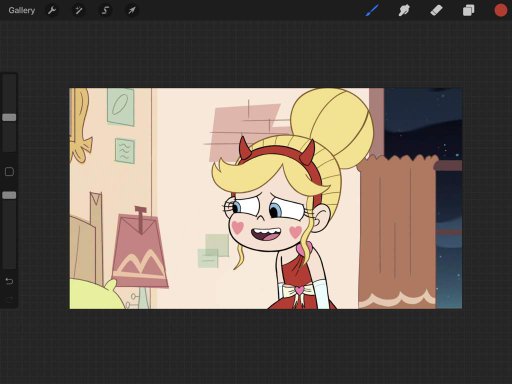Screen dimensions: 512x384
Task: Click the brush size slider handle
Action: 9,117
